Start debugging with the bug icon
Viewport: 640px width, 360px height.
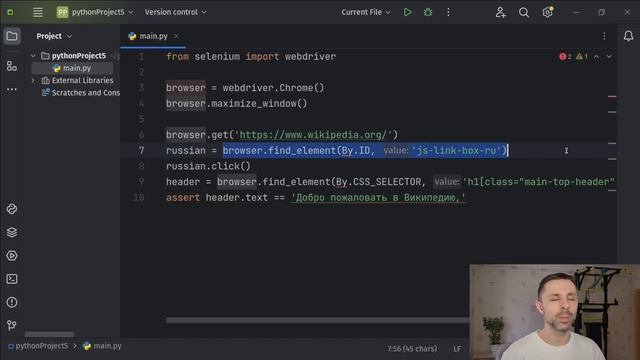coord(428,12)
